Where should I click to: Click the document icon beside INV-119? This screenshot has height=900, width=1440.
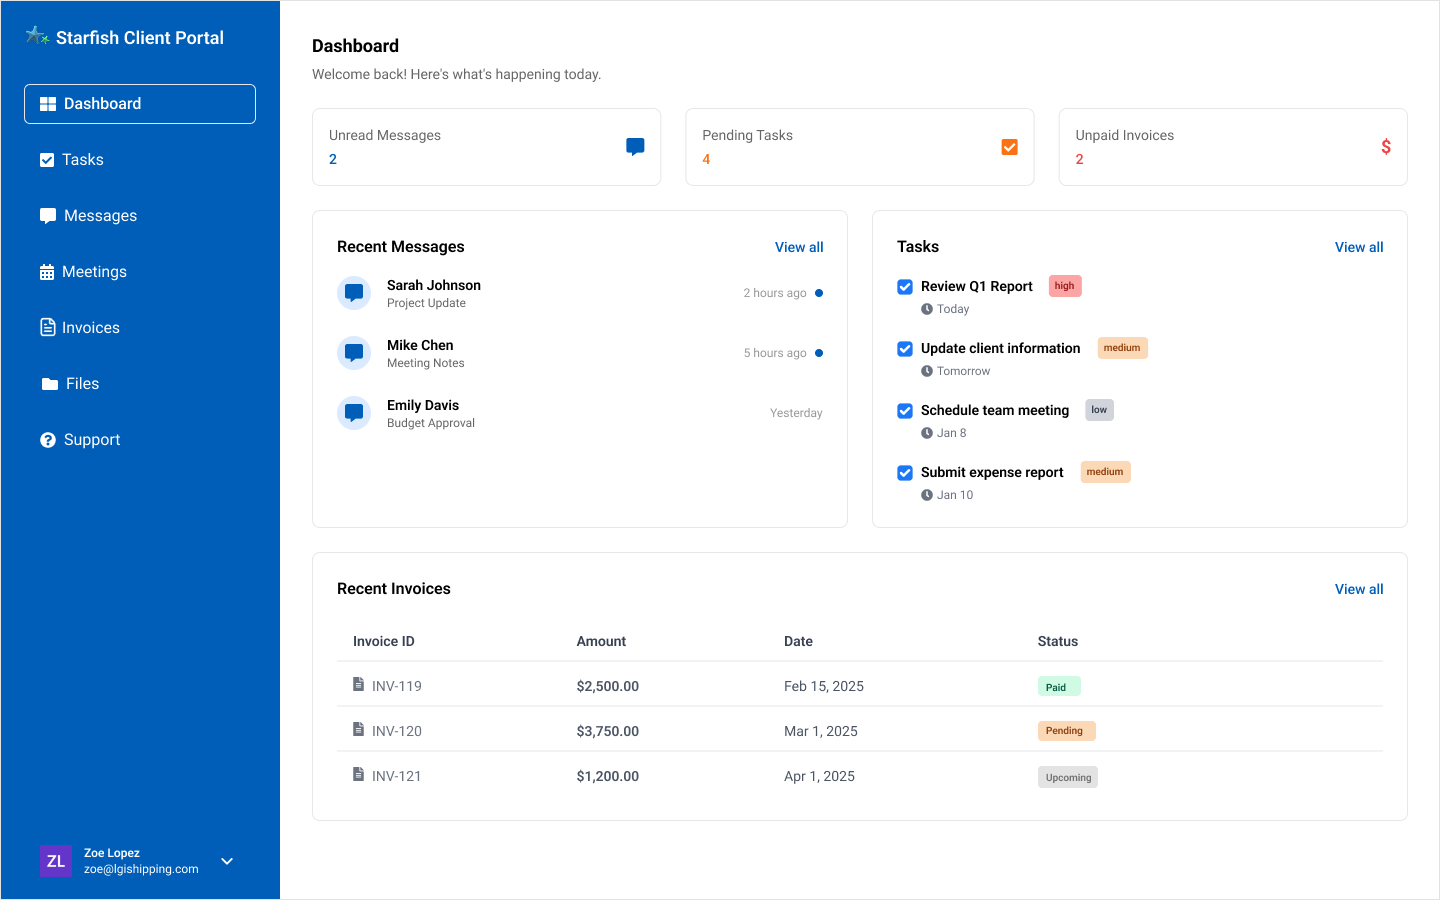coord(358,685)
